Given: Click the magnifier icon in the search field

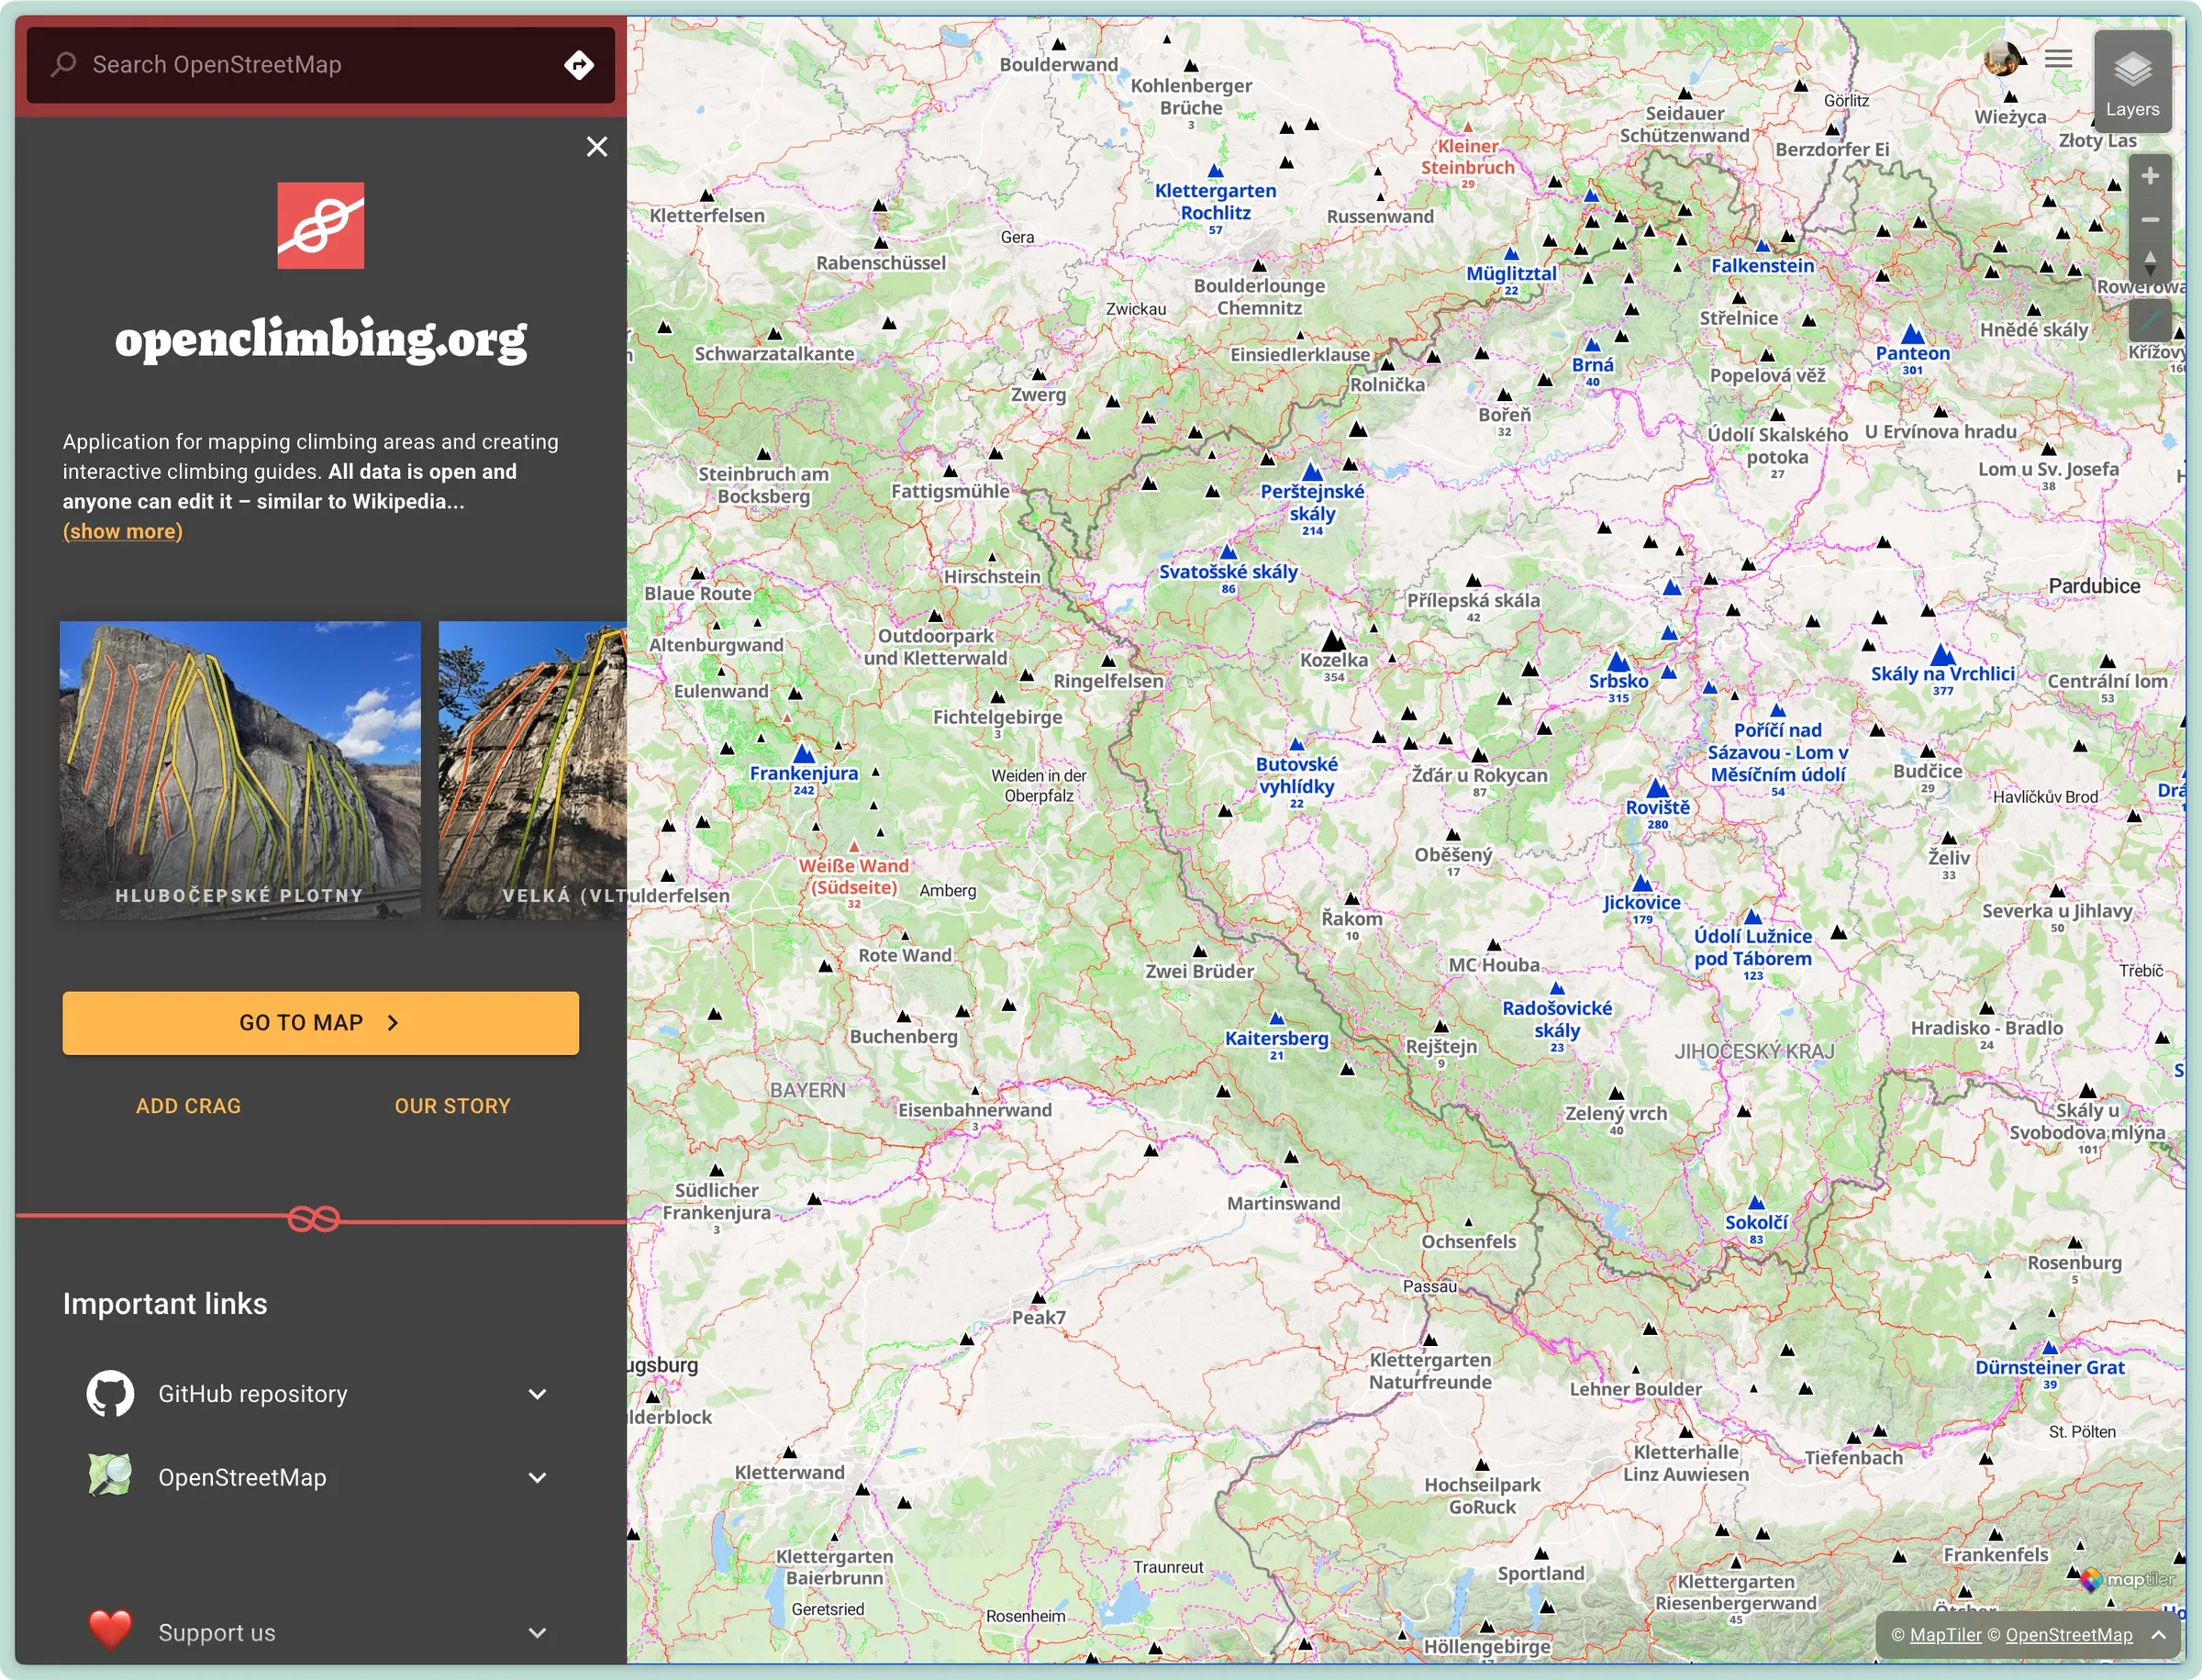Looking at the screenshot, I should pyautogui.click(x=63, y=64).
